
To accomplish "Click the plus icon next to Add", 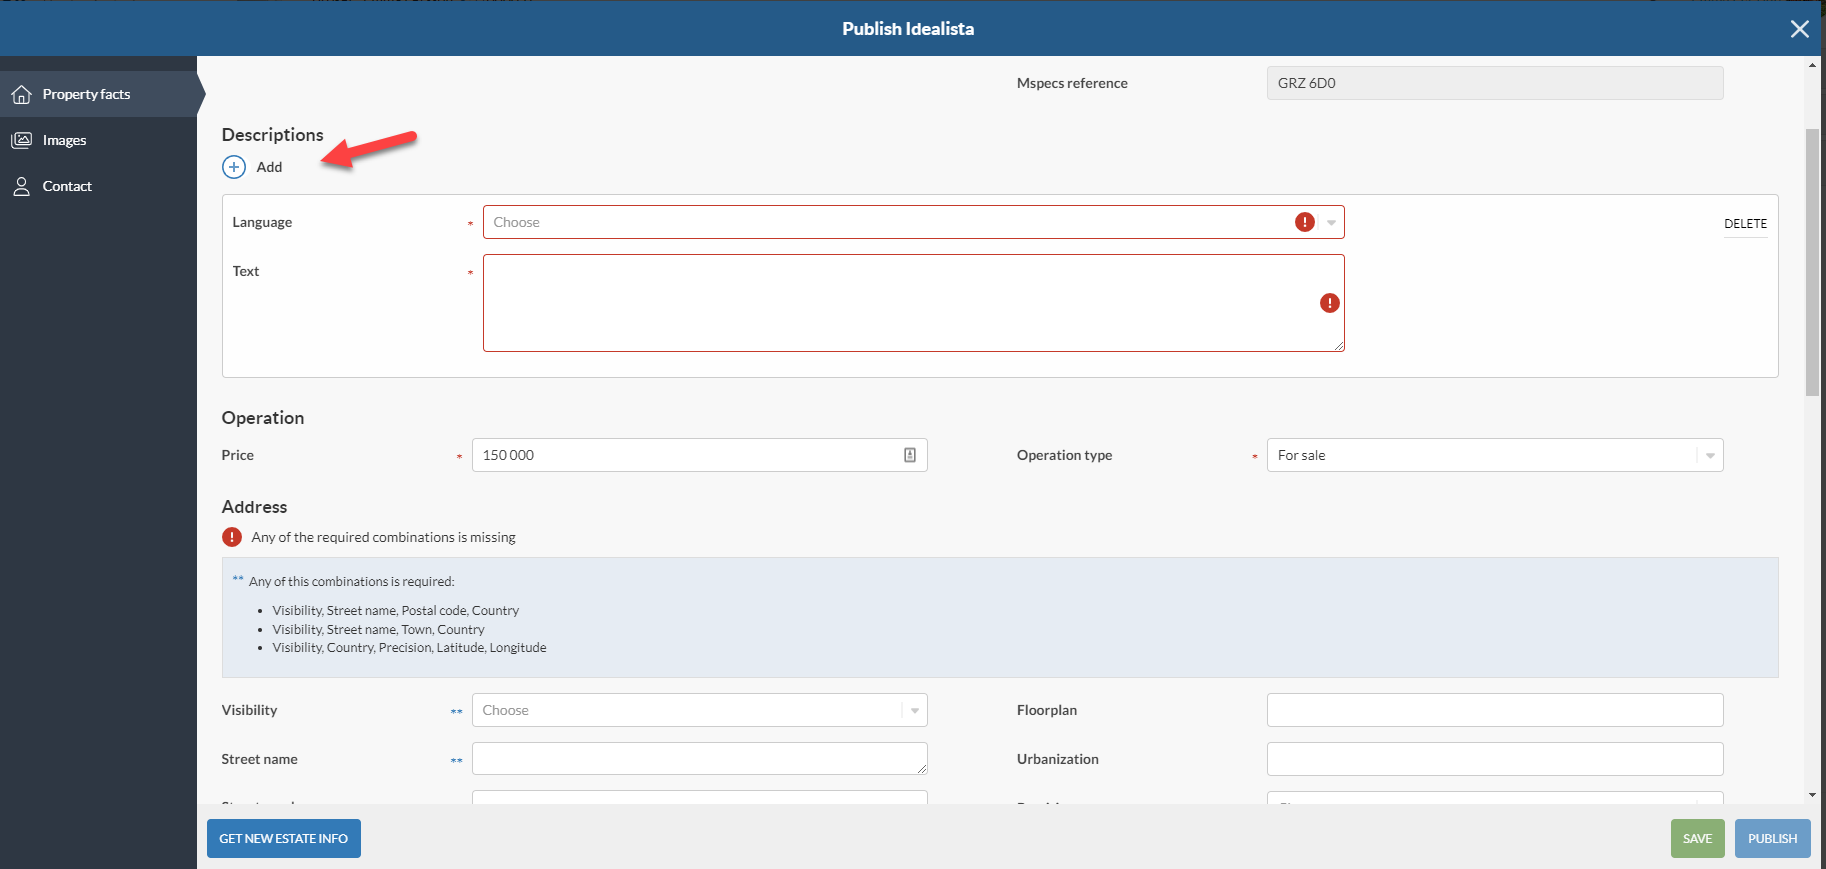I will pyautogui.click(x=233, y=167).
